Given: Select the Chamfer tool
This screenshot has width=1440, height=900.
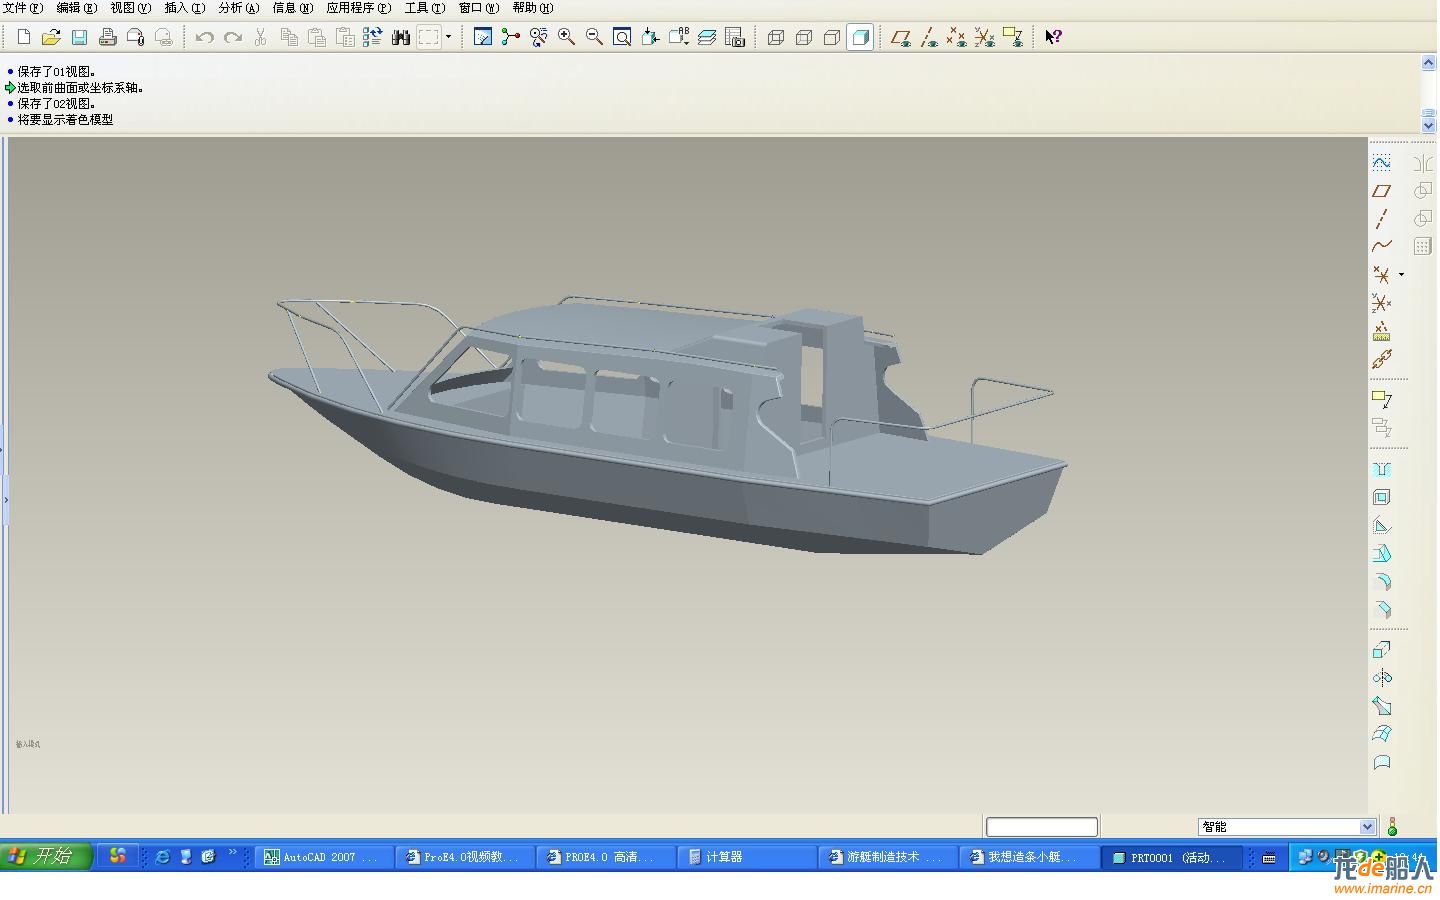Looking at the screenshot, I should tap(1382, 610).
